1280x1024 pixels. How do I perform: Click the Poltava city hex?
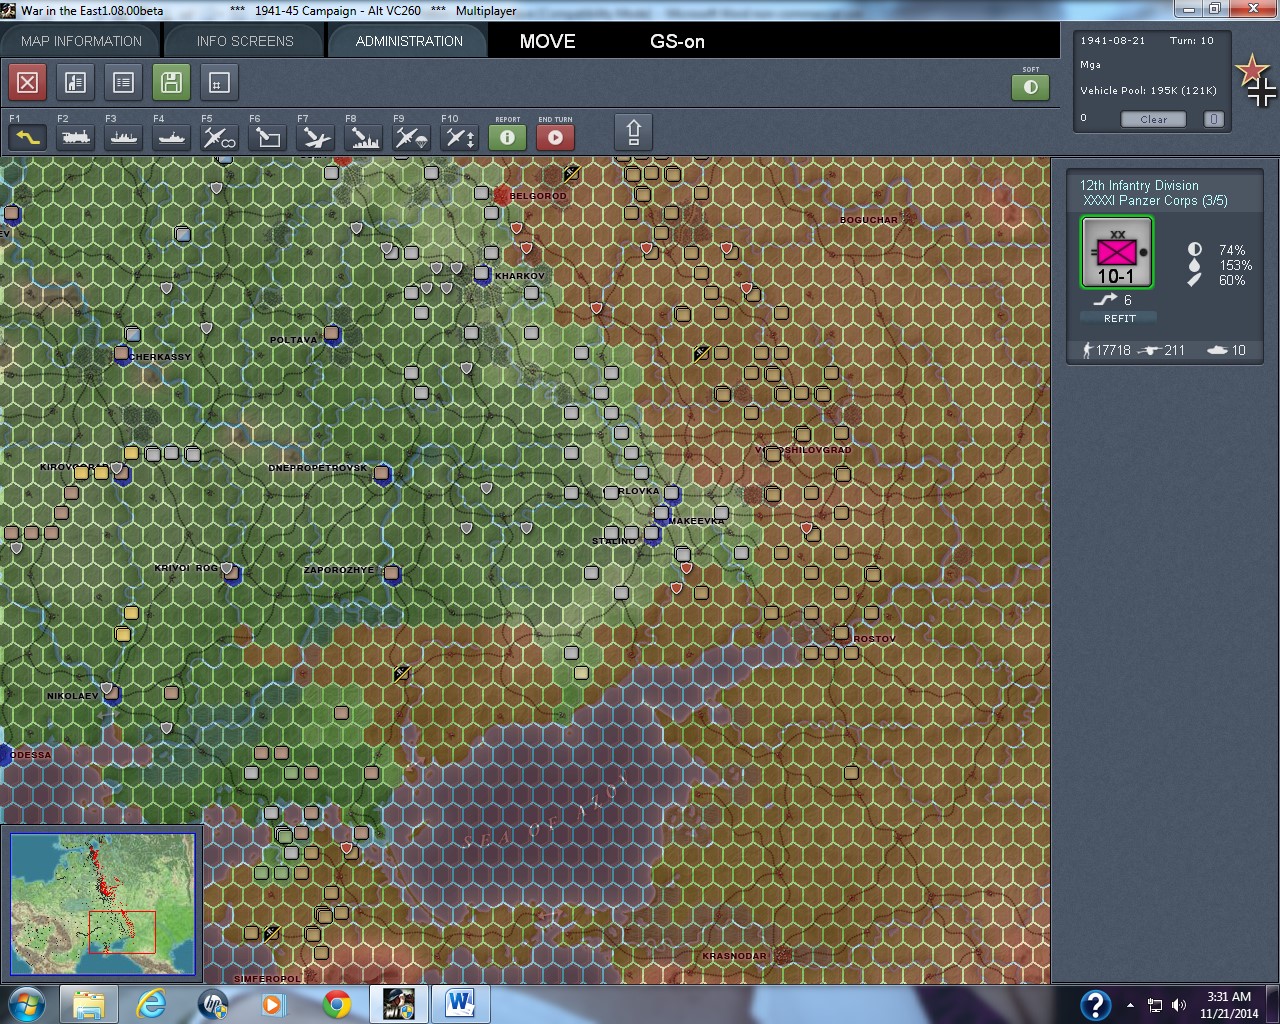coord(332,334)
